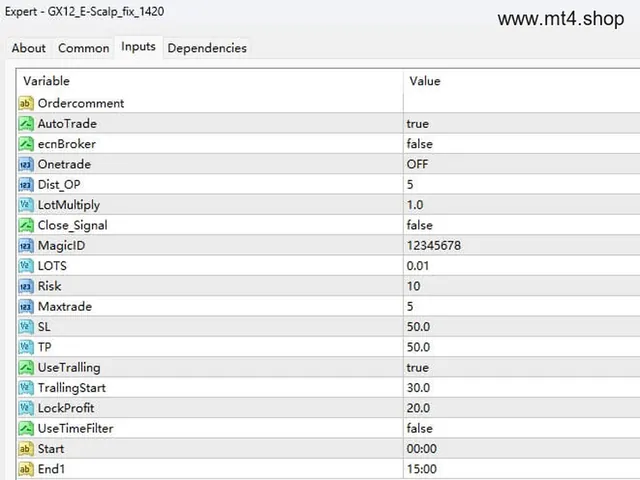Click the Onetrade integer icon
The image size is (640, 480).
tap(26, 164)
